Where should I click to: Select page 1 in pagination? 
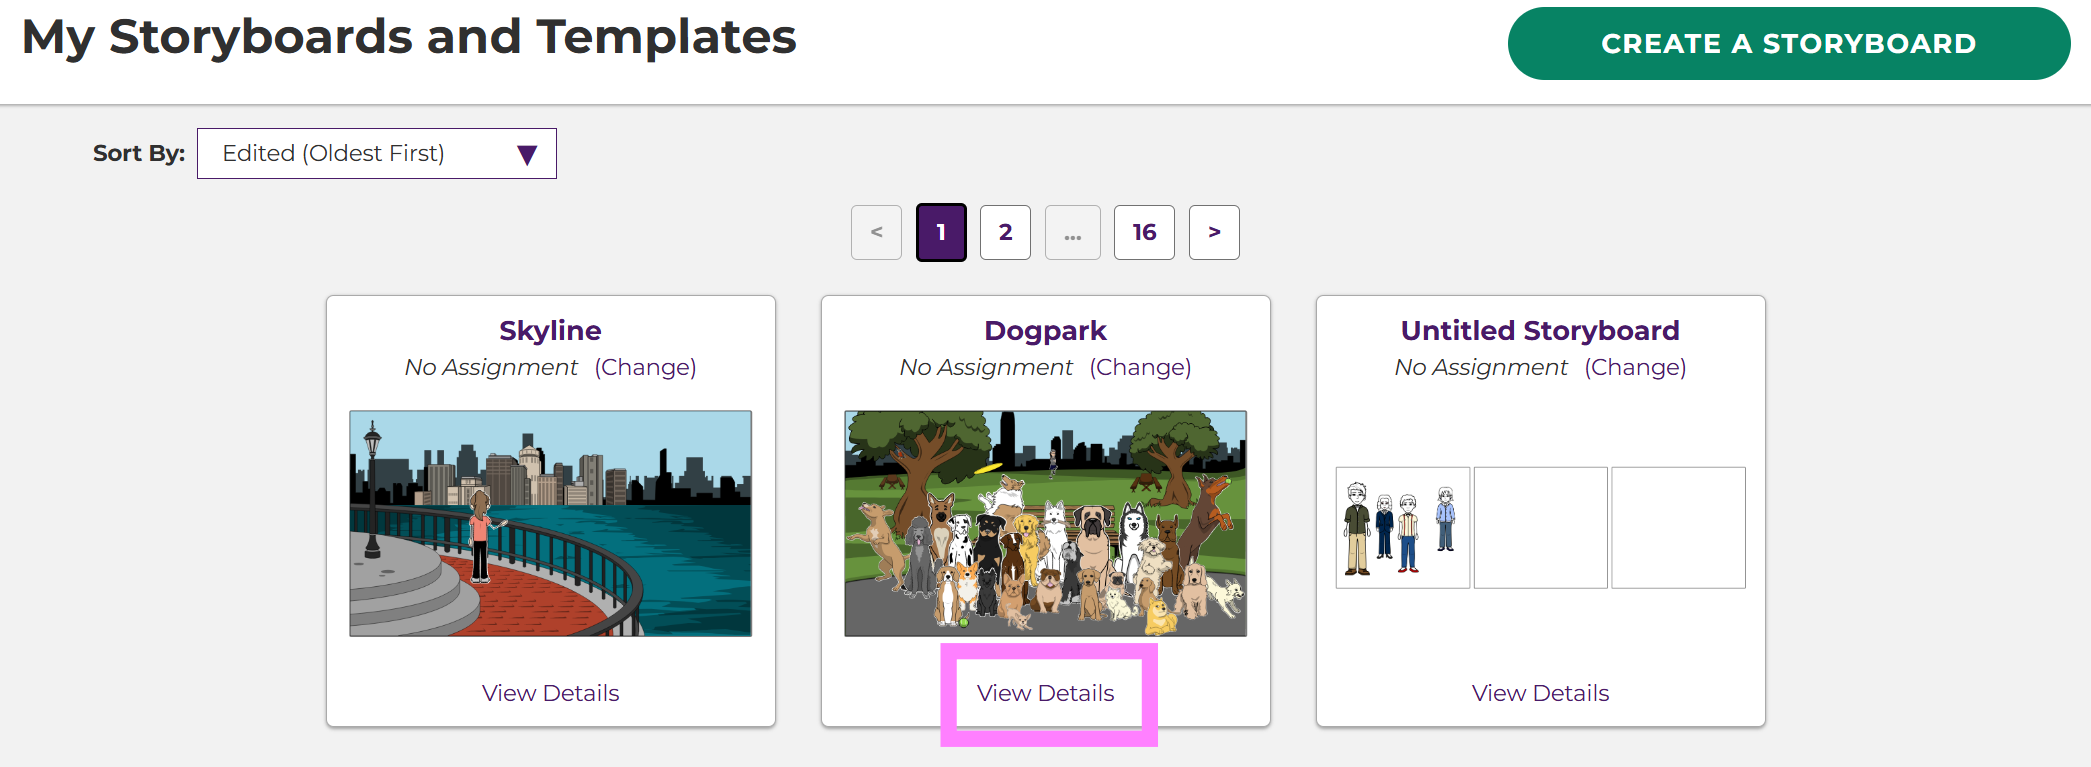941,232
